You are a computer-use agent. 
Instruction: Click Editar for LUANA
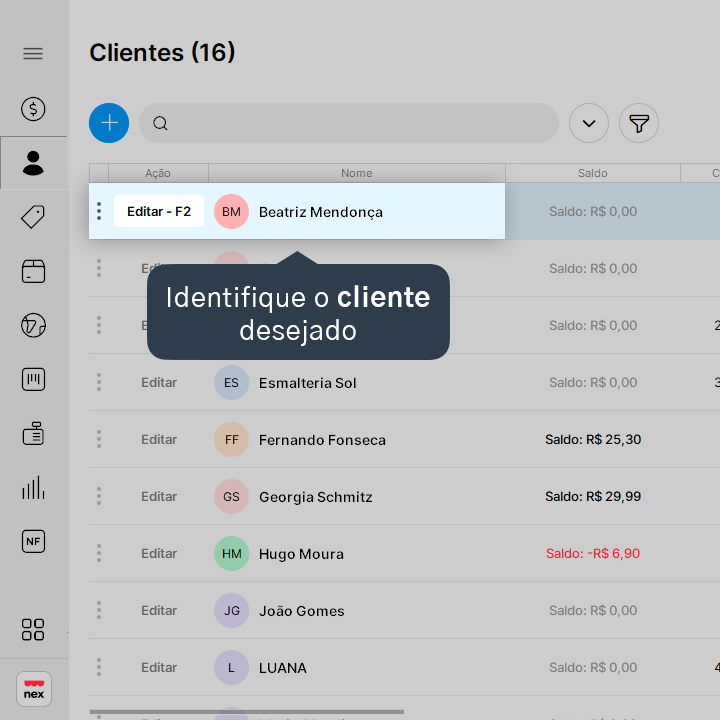point(159,667)
